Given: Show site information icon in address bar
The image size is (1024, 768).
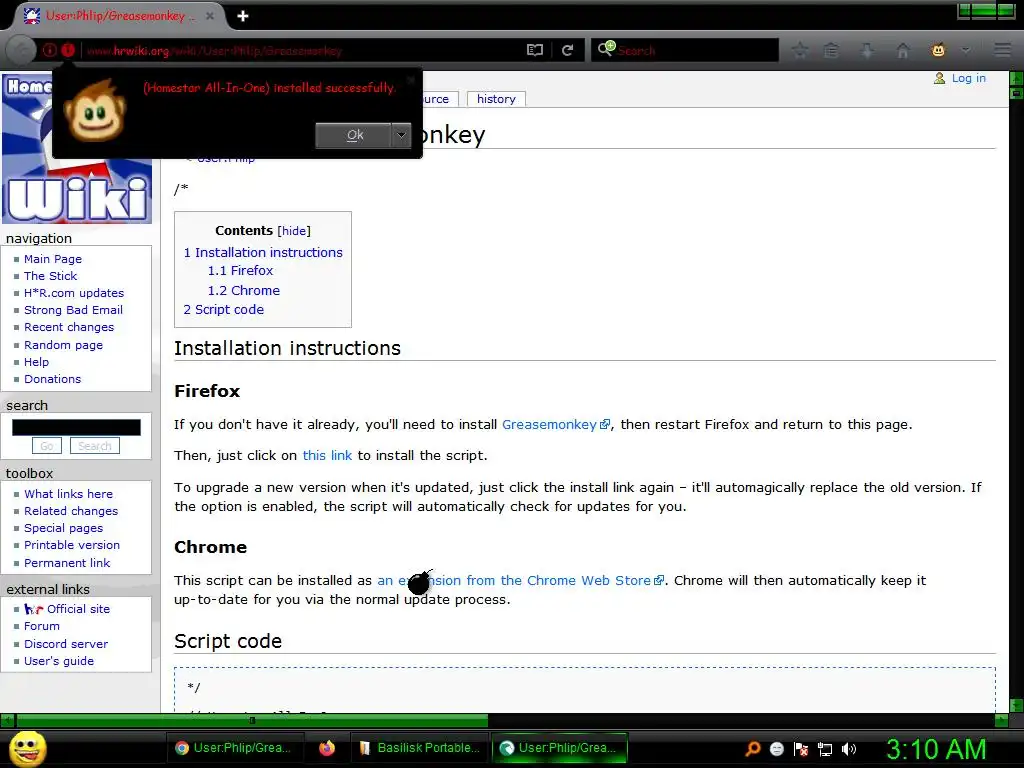Looking at the screenshot, I should click(50, 50).
